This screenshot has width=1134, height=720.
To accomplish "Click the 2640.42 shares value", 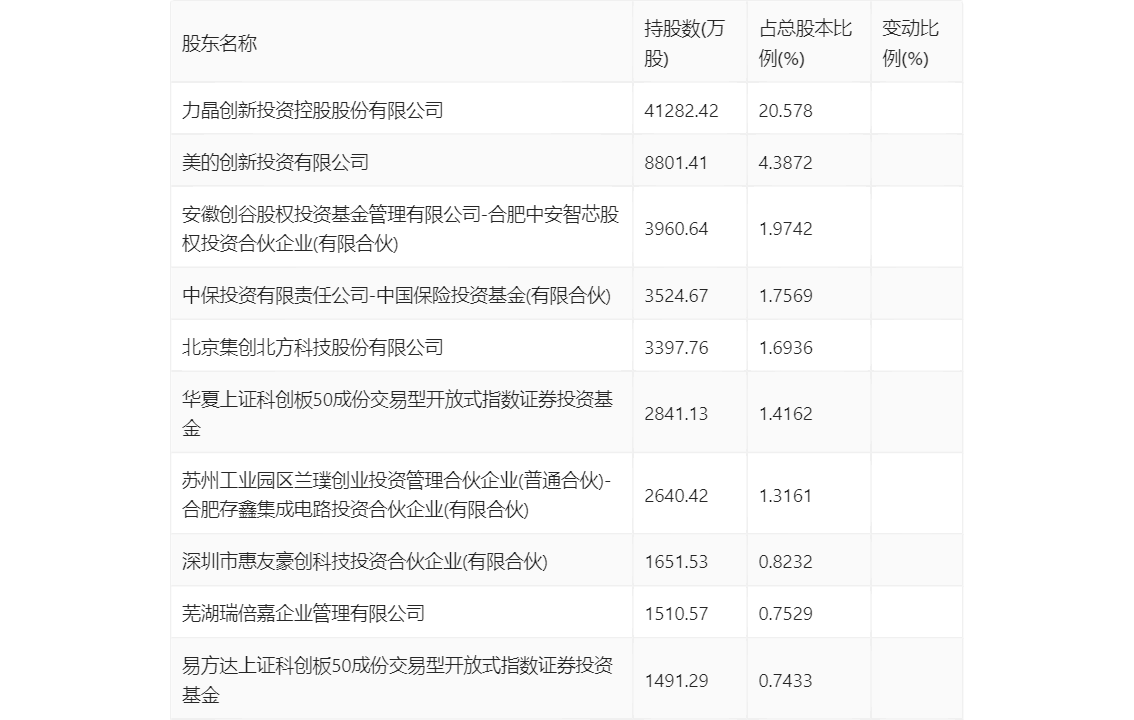I will tap(675, 496).
